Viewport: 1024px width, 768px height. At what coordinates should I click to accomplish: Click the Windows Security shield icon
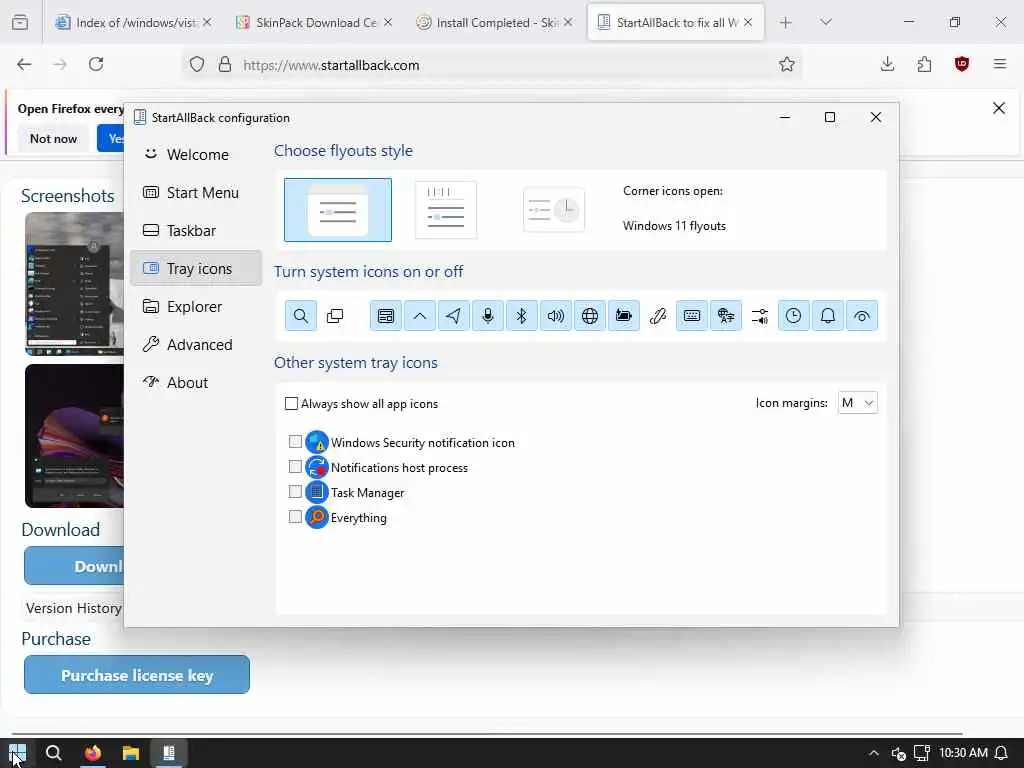click(x=317, y=442)
